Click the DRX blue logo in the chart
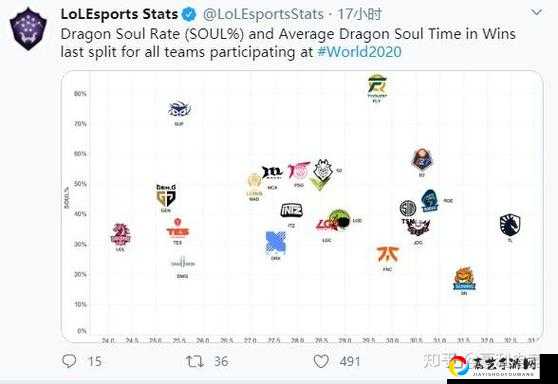 pos(276,243)
